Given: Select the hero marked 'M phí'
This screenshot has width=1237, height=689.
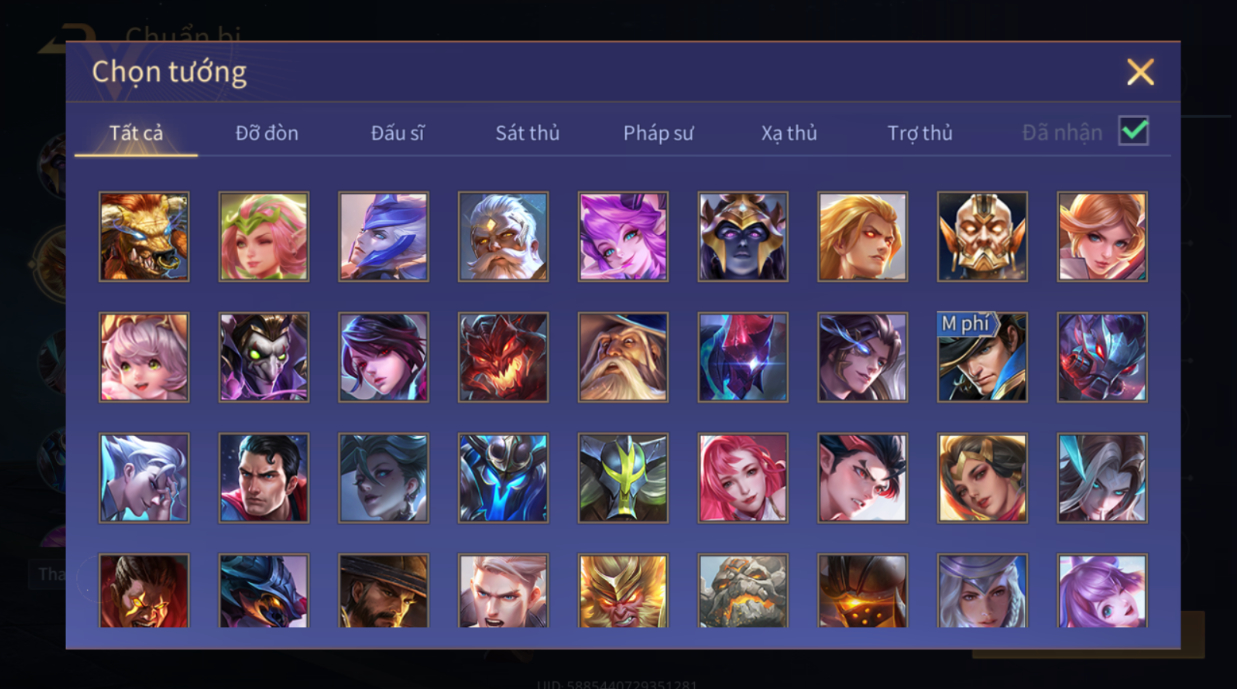Looking at the screenshot, I should (x=982, y=357).
